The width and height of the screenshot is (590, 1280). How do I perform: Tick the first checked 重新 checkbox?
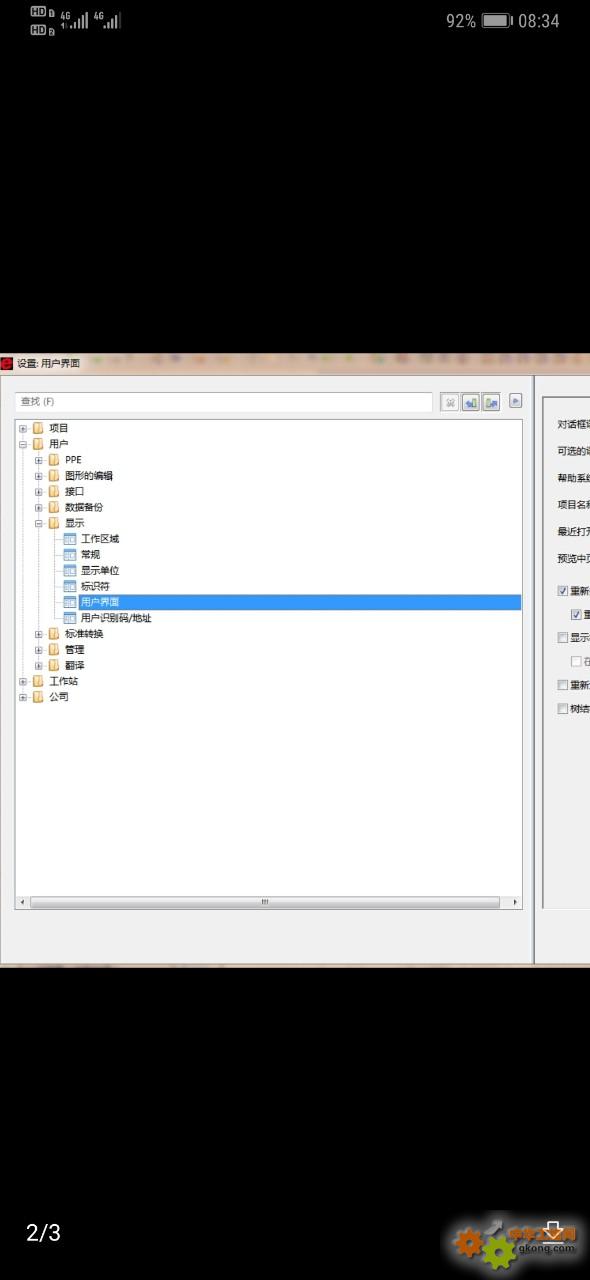pos(563,591)
